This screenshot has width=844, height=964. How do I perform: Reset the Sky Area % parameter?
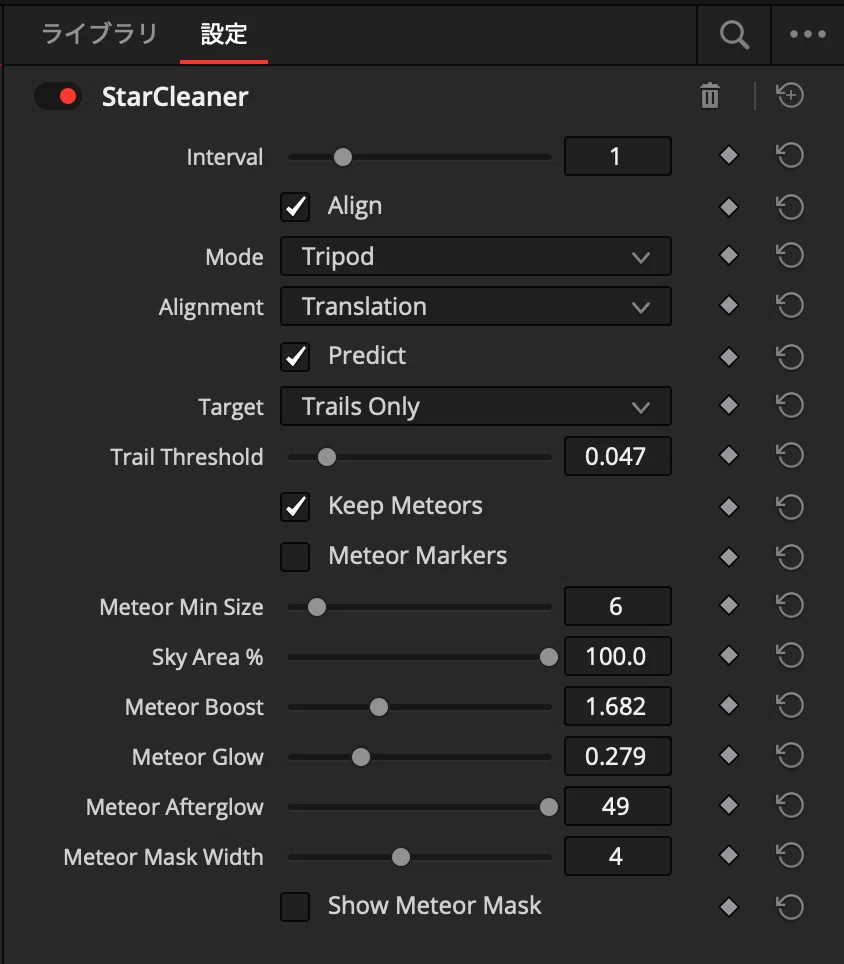(790, 655)
